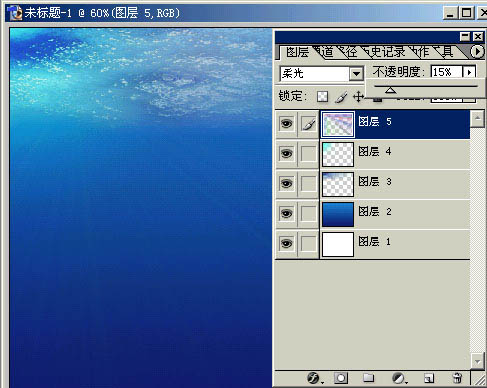The width and height of the screenshot is (487, 388).
Task: Select the white 图层 1 thumbnail
Action: 338,244
